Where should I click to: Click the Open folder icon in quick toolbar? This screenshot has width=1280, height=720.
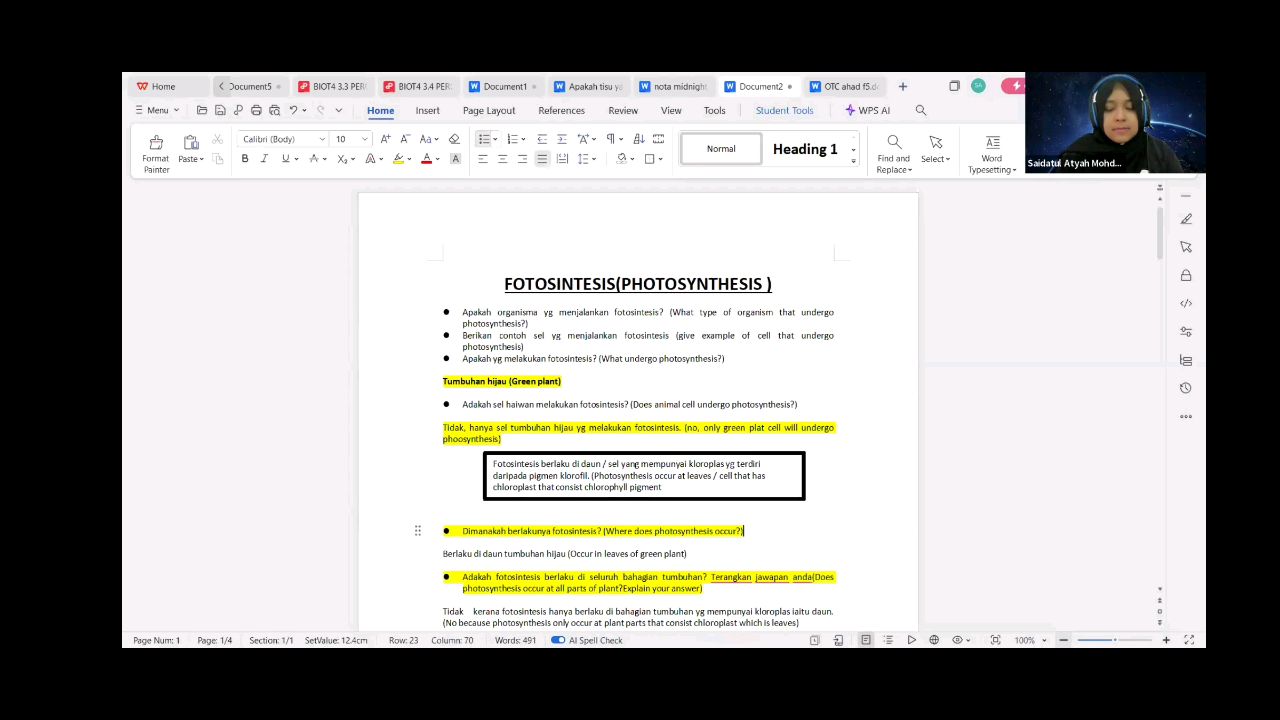pos(202,110)
